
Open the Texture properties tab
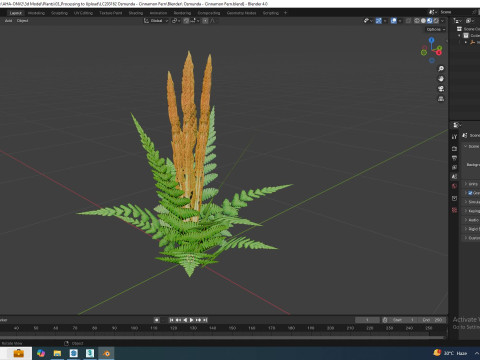pos(454,210)
